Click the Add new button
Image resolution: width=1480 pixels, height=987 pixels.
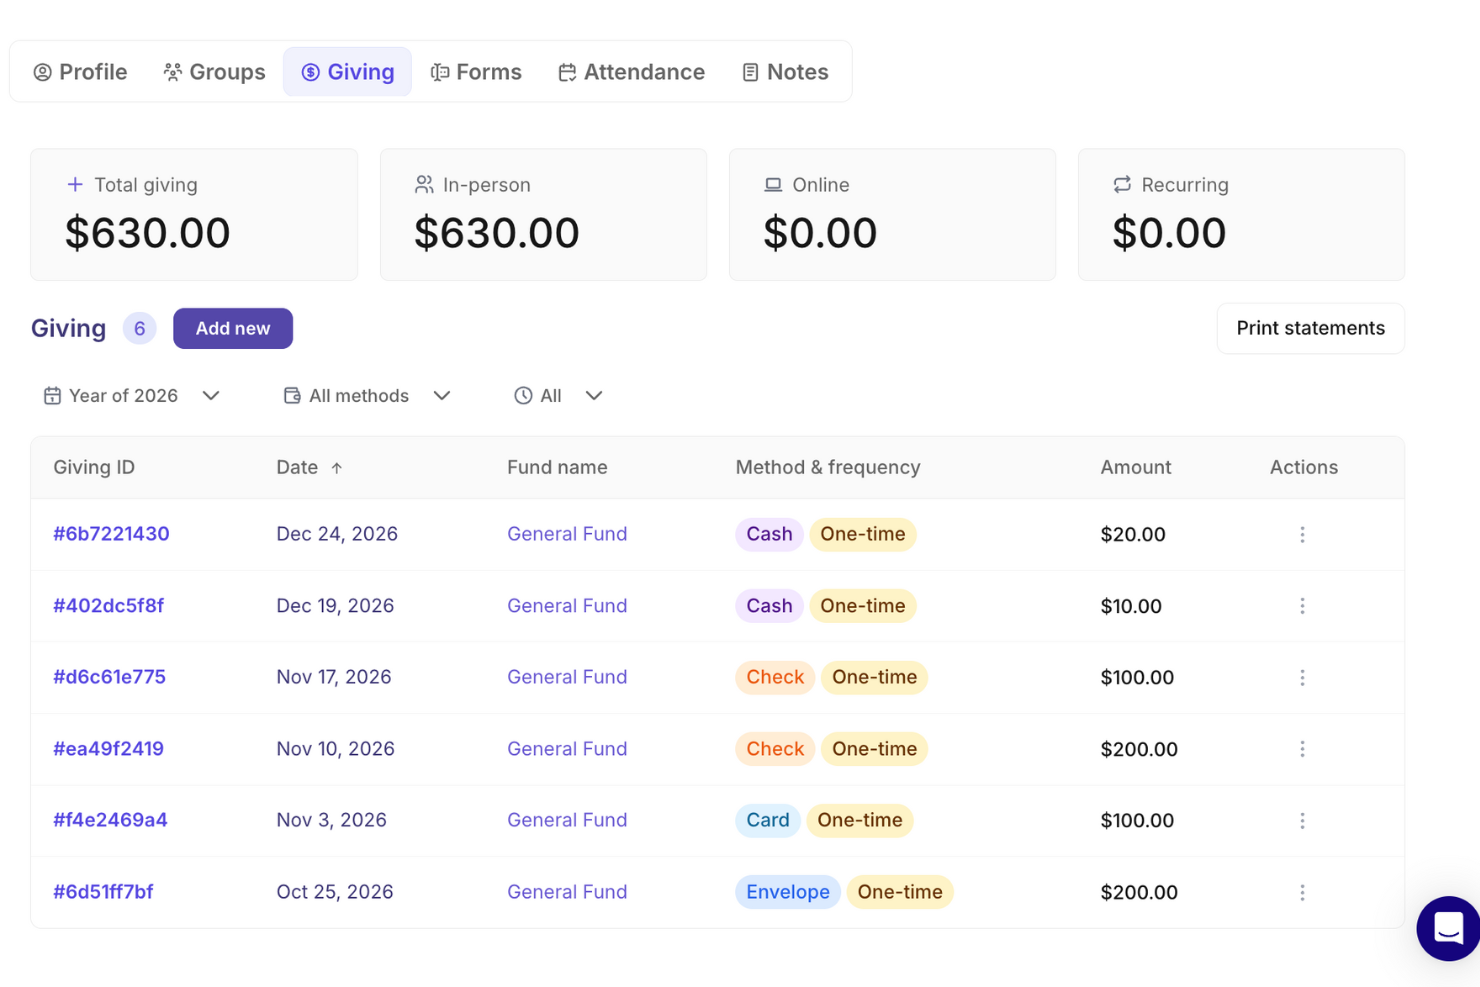point(232,328)
